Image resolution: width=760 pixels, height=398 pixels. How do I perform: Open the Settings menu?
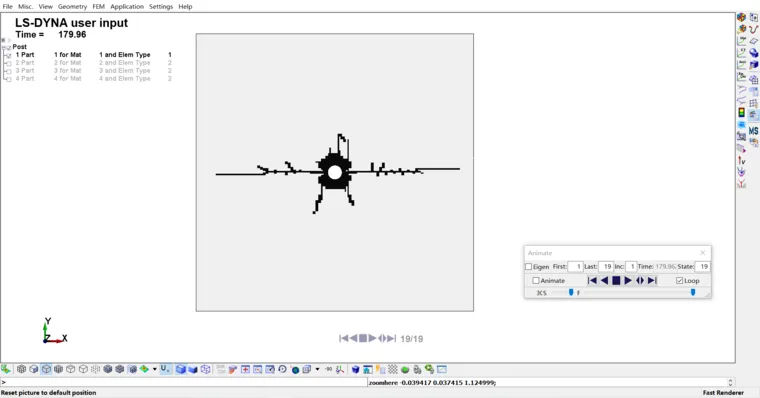161,6
